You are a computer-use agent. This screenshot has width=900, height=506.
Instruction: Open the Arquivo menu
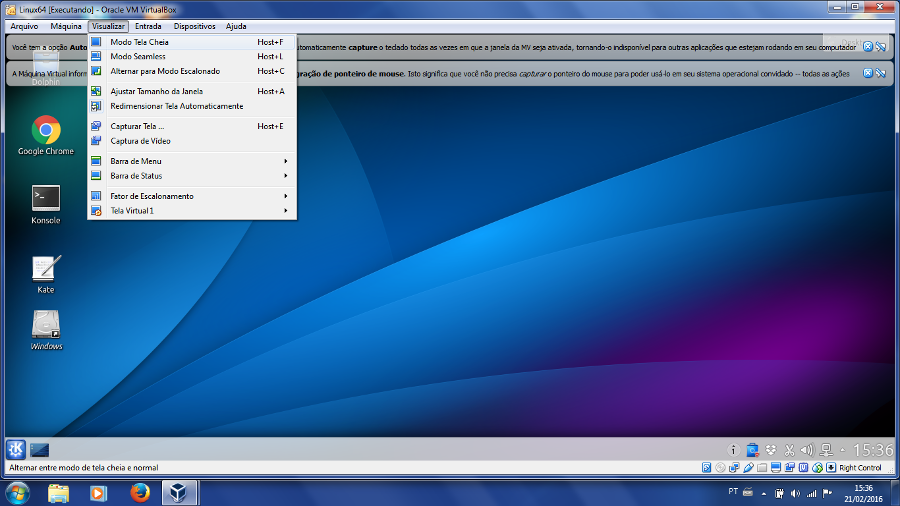pos(24,26)
